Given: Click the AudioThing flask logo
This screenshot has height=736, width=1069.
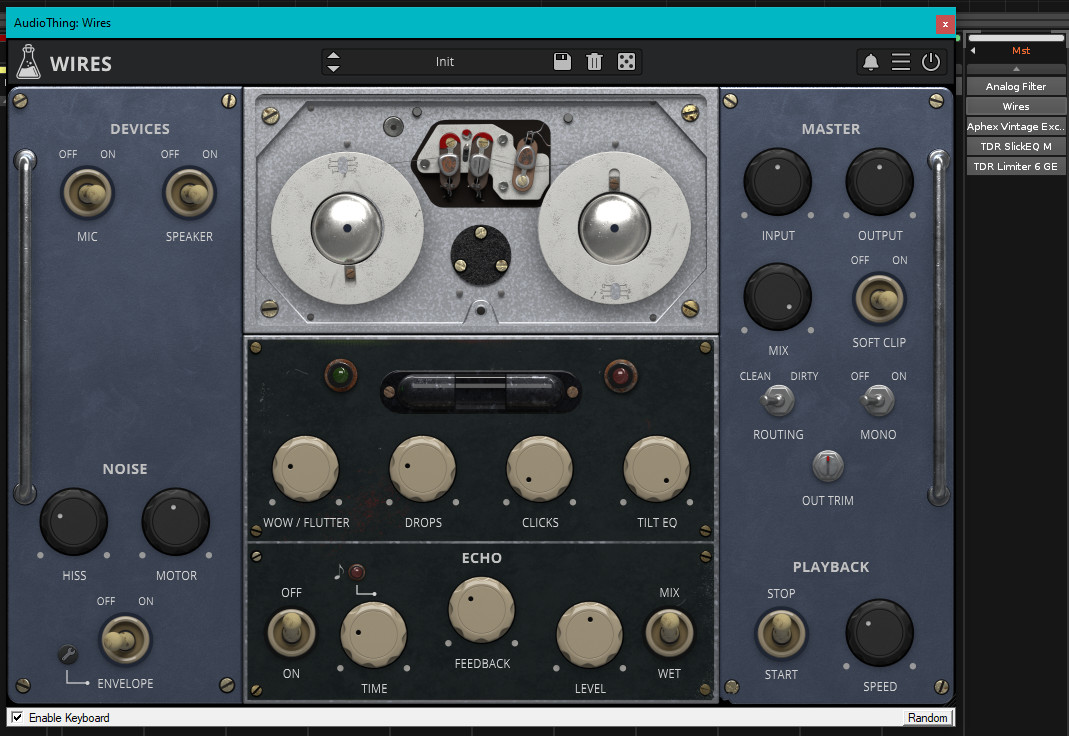Looking at the screenshot, I should (28, 62).
